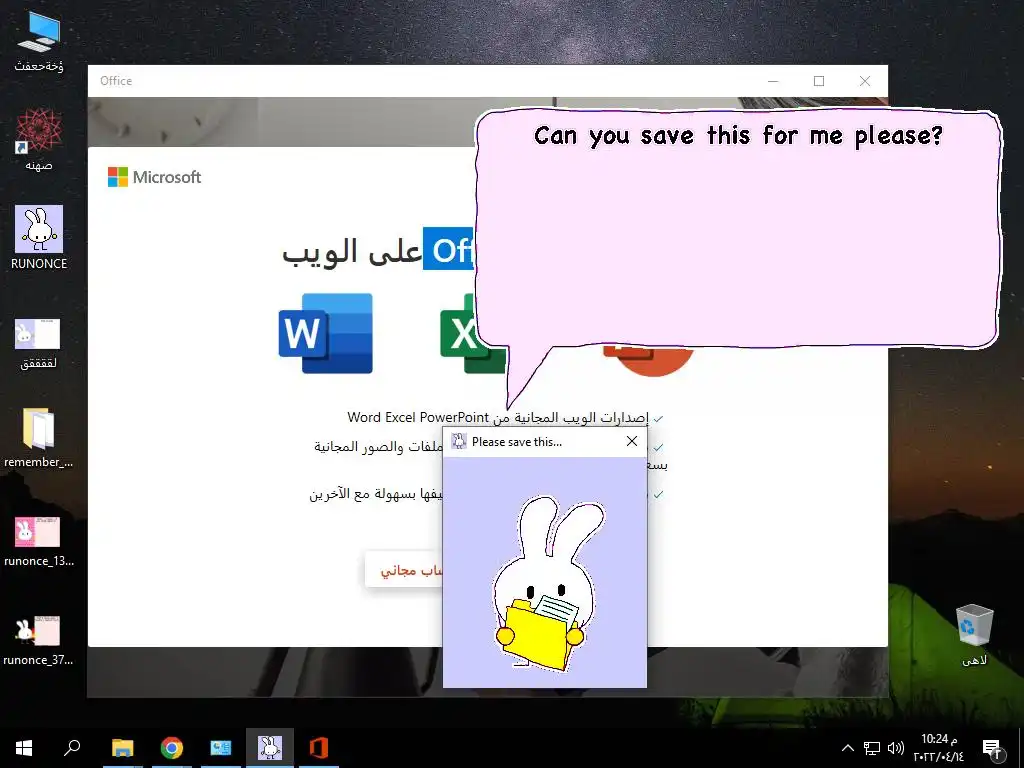The height and width of the screenshot is (768, 1024).
Task: Maximize the Office window
Action: pos(819,81)
